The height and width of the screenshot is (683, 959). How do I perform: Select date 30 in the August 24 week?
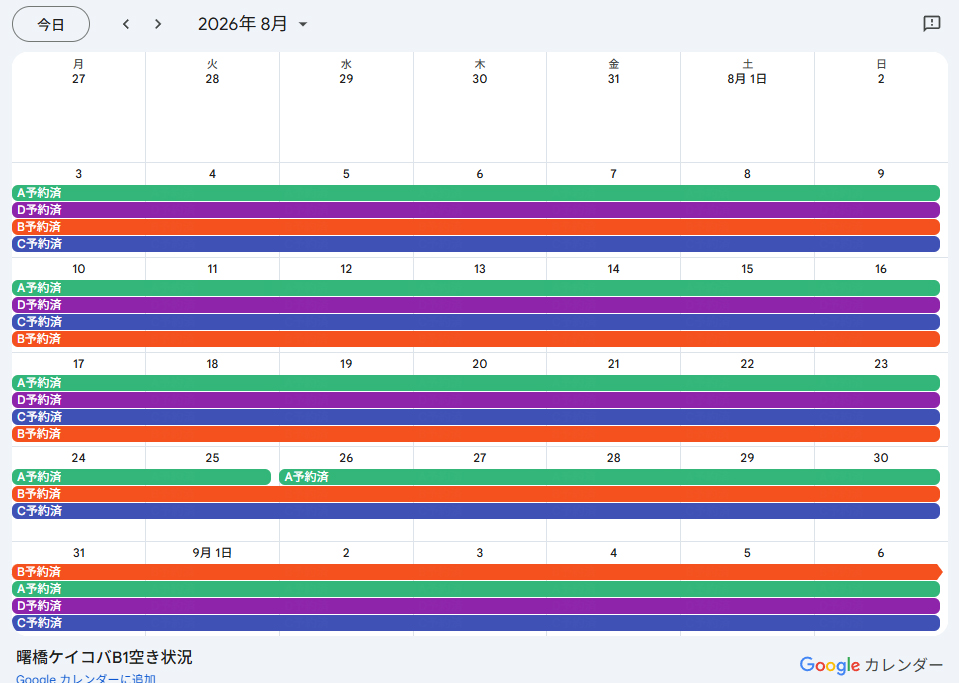[x=881, y=458]
